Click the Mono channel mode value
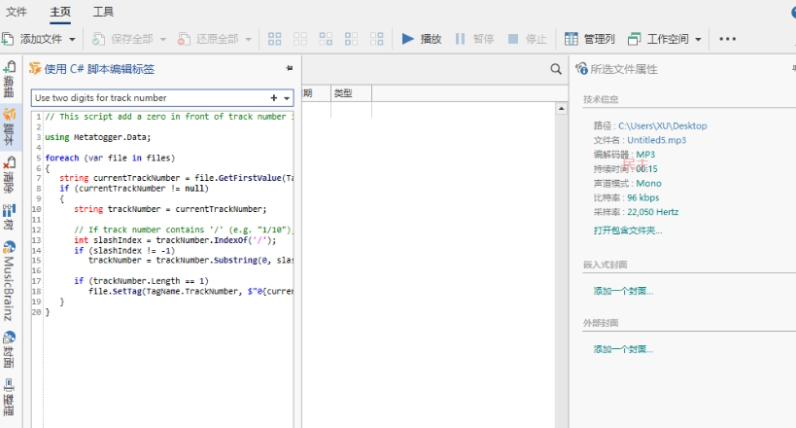The image size is (796, 428). 649,183
